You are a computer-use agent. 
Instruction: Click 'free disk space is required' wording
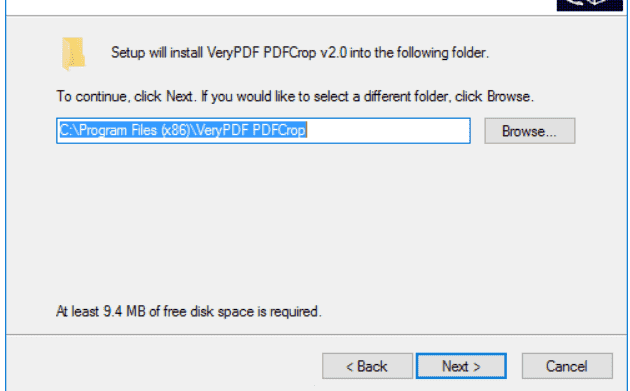click(241, 311)
